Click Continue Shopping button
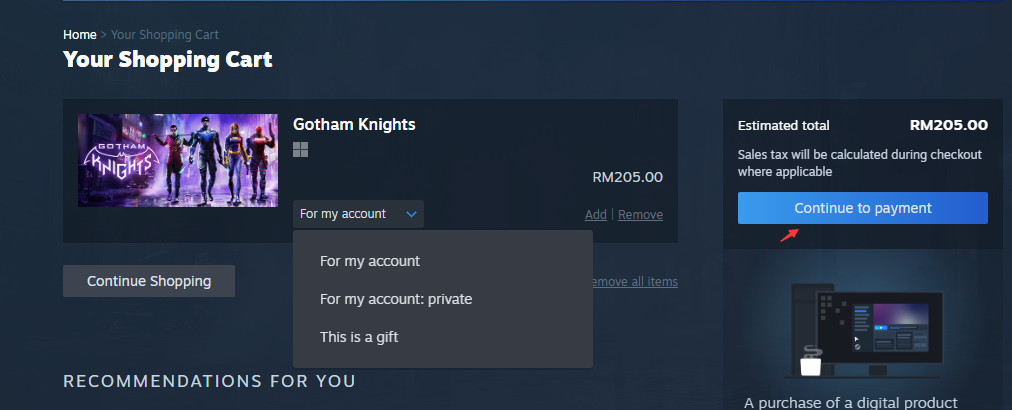1012x410 pixels. click(149, 281)
